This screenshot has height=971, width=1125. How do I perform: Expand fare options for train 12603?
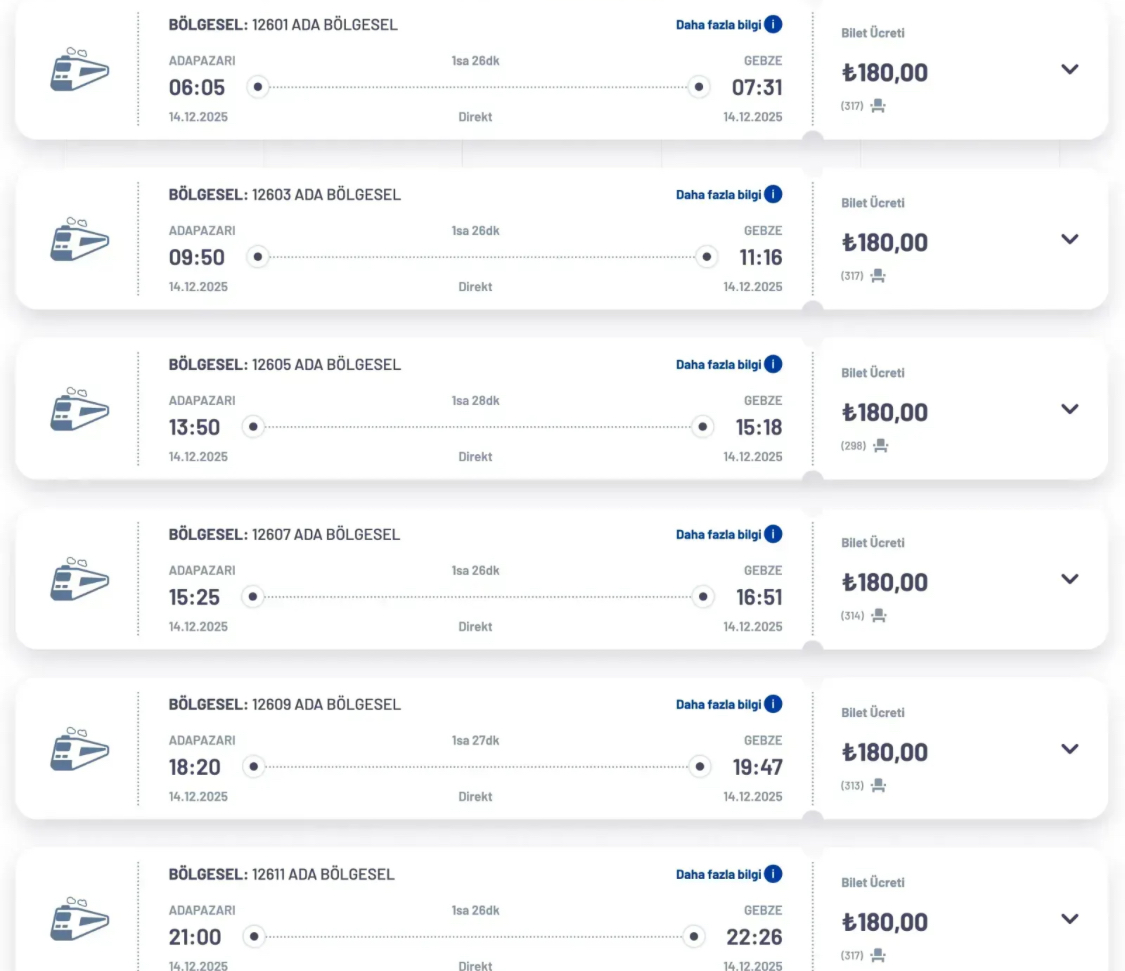[1070, 239]
